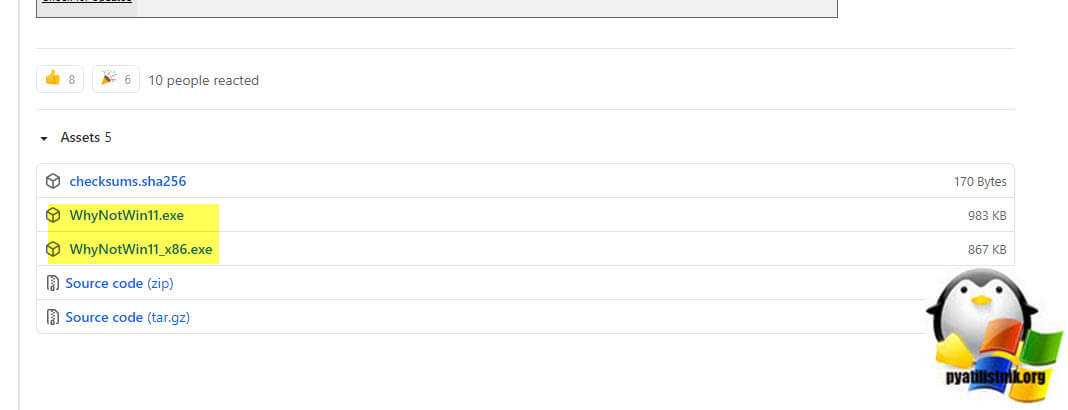1068x410 pixels.
Task: Collapse the Assets section triangle
Action: click(x=44, y=138)
